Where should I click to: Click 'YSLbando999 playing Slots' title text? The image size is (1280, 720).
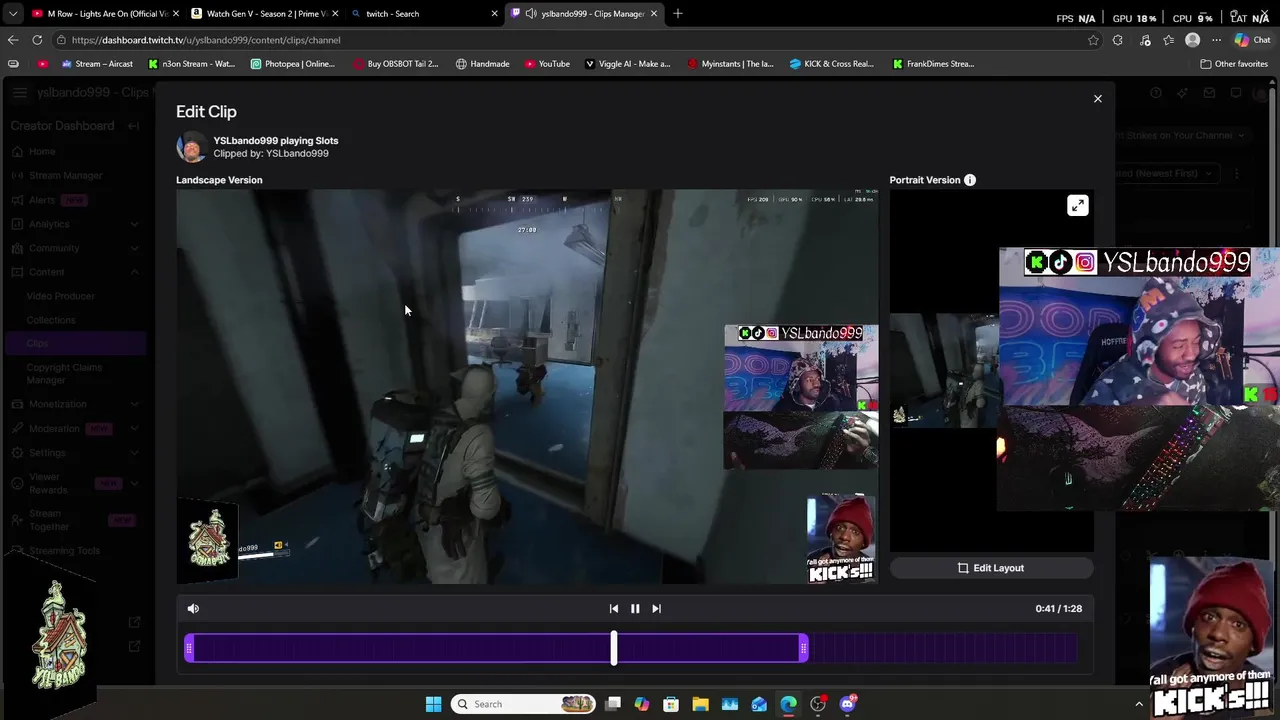click(275, 141)
